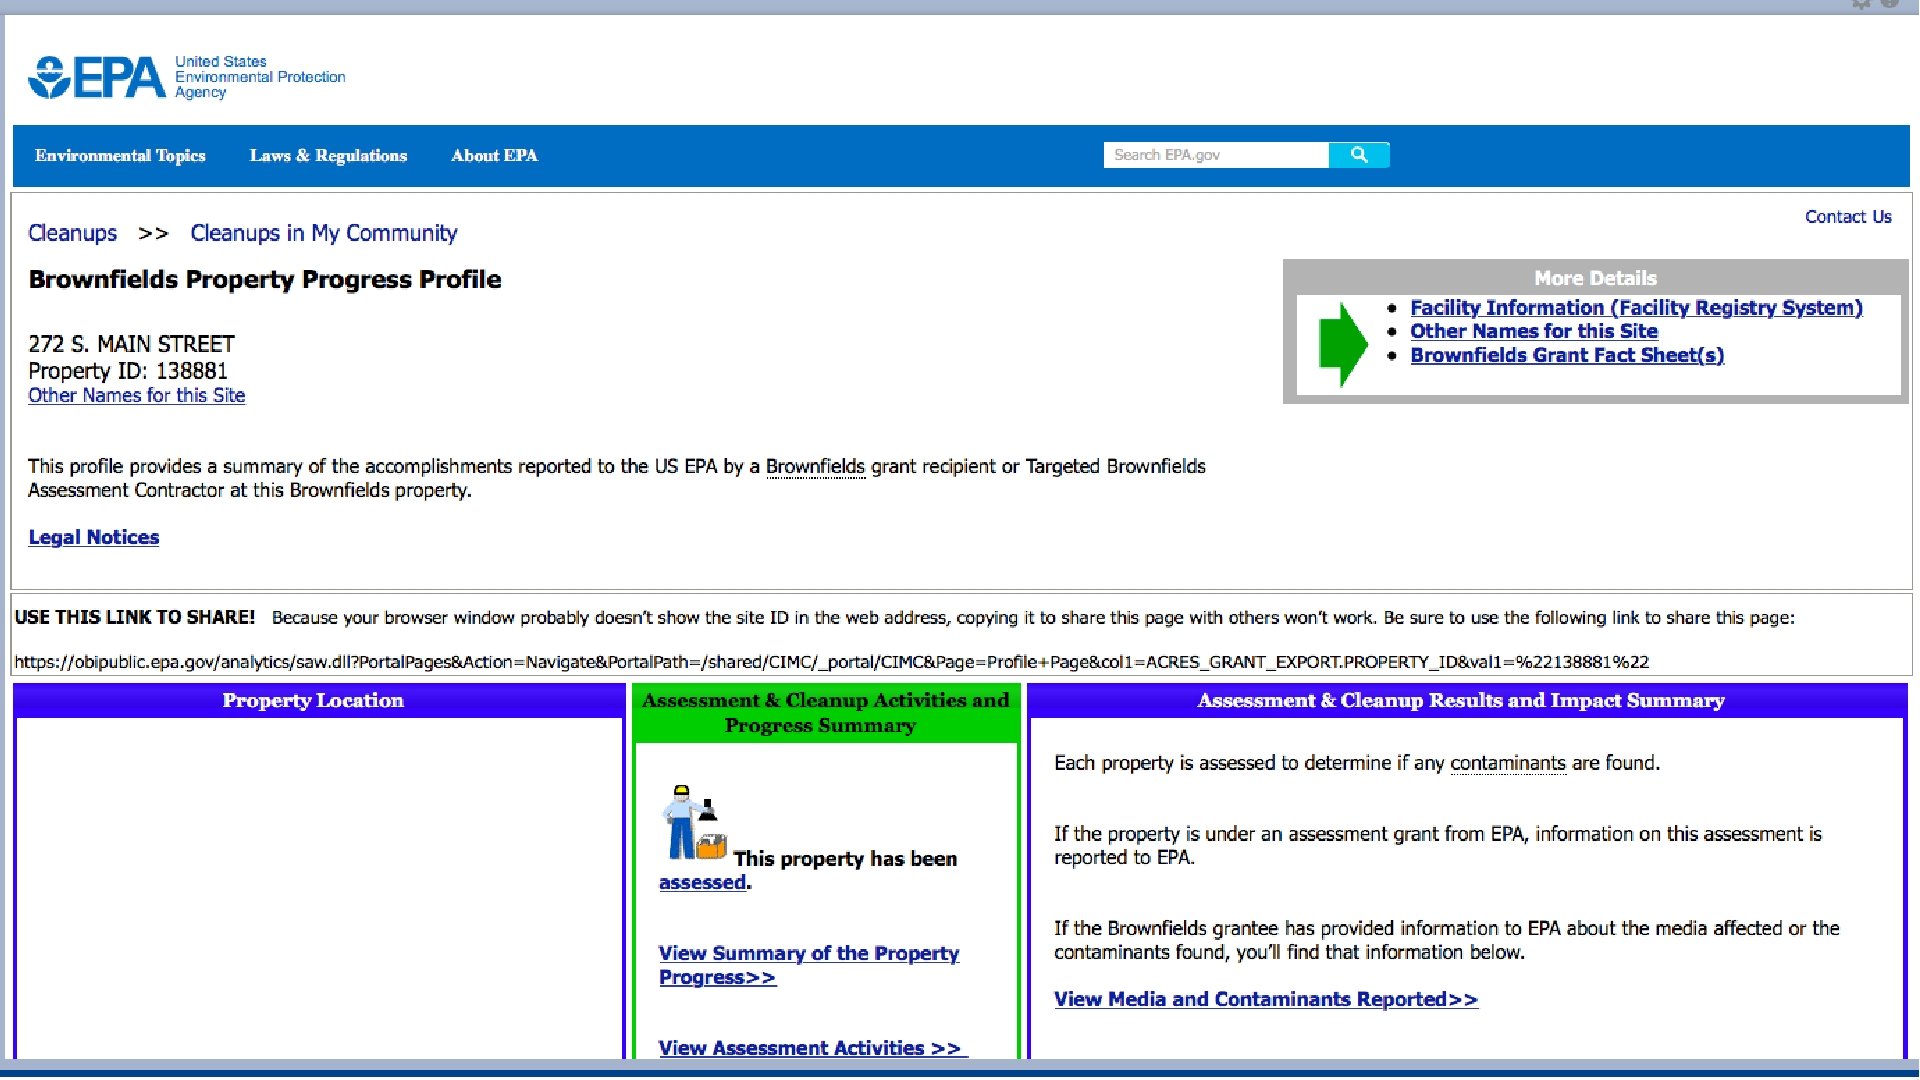Go to the Cleanups breadcrumb link
This screenshot has width=1920, height=1080.
[72, 233]
